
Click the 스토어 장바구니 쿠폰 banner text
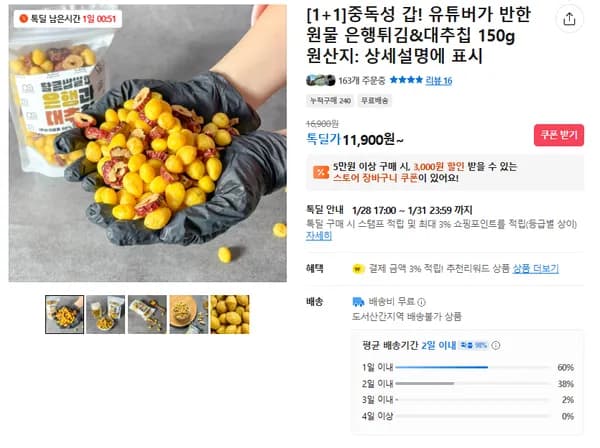pos(375,178)
